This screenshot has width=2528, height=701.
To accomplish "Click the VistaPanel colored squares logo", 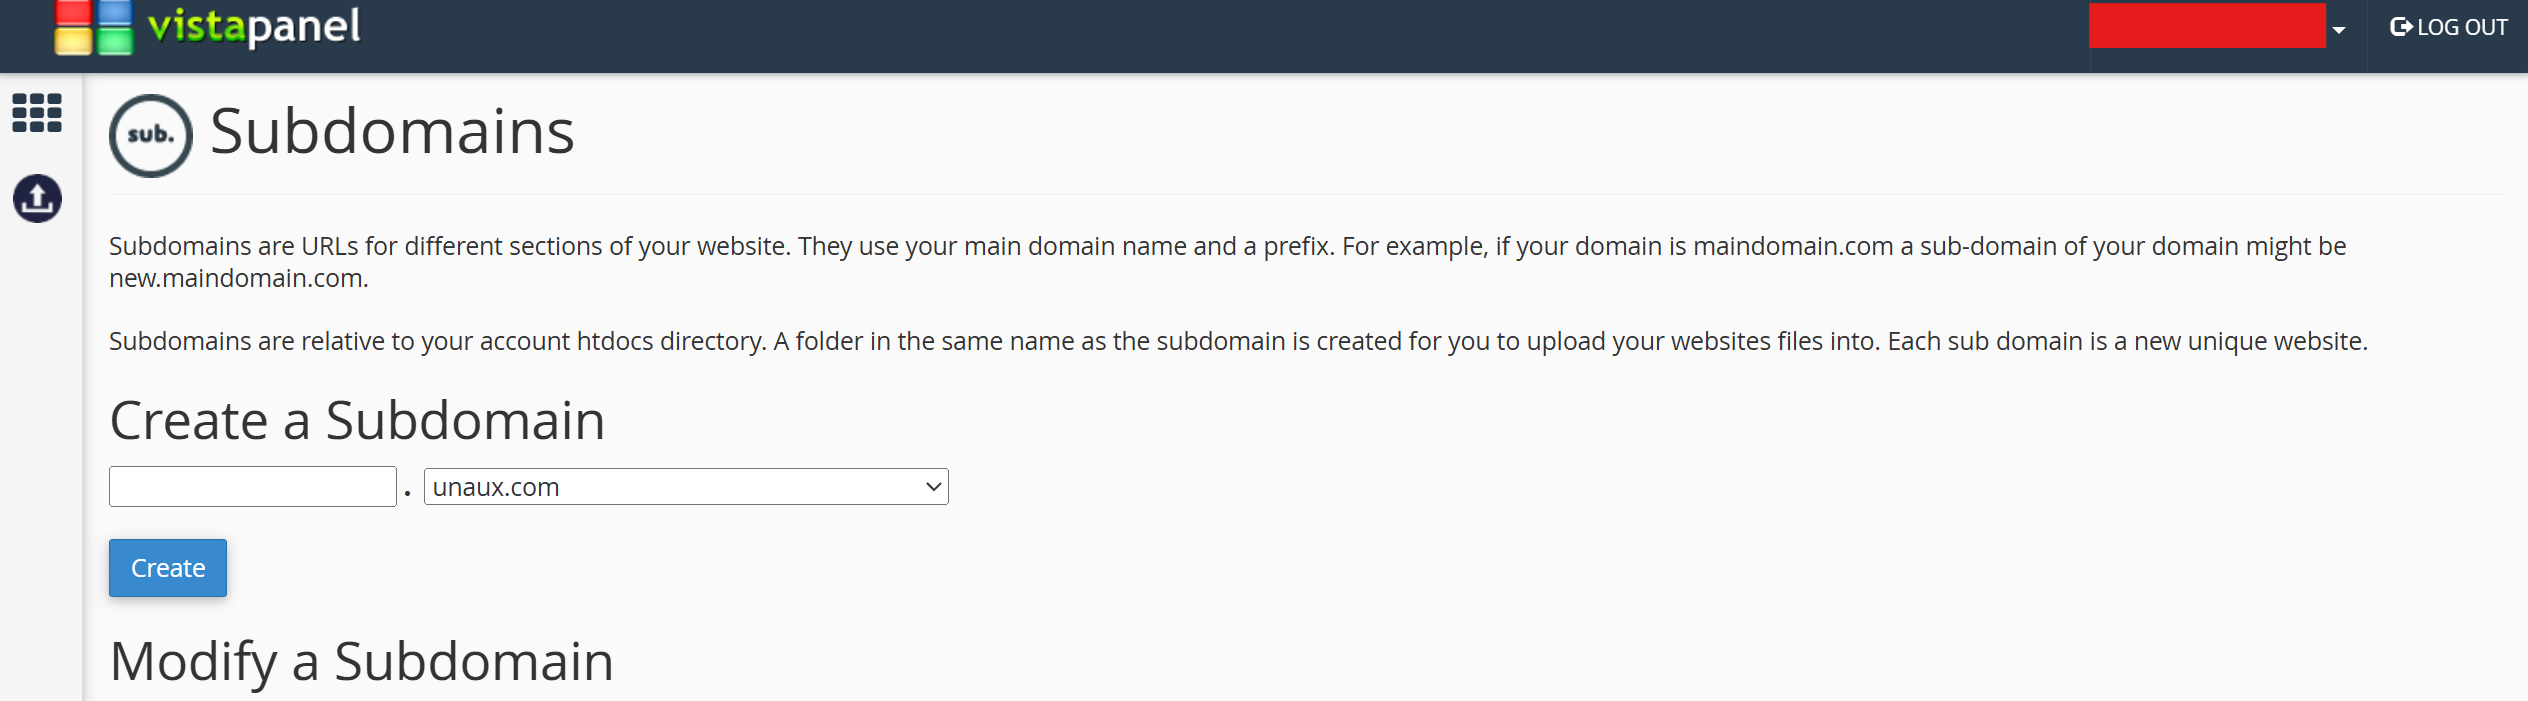I will (93, 27).
